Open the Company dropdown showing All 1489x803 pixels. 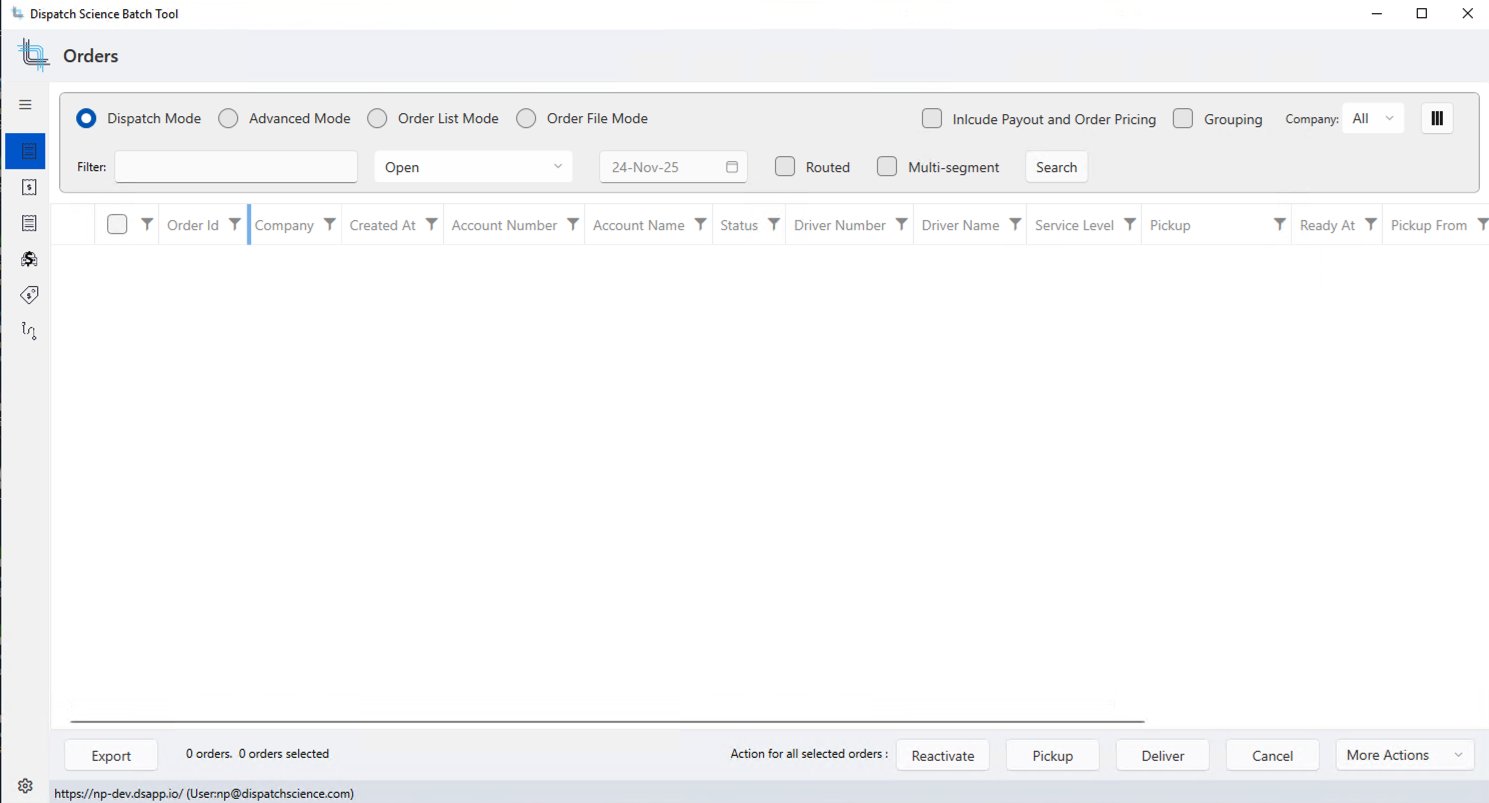(1373, 118)
